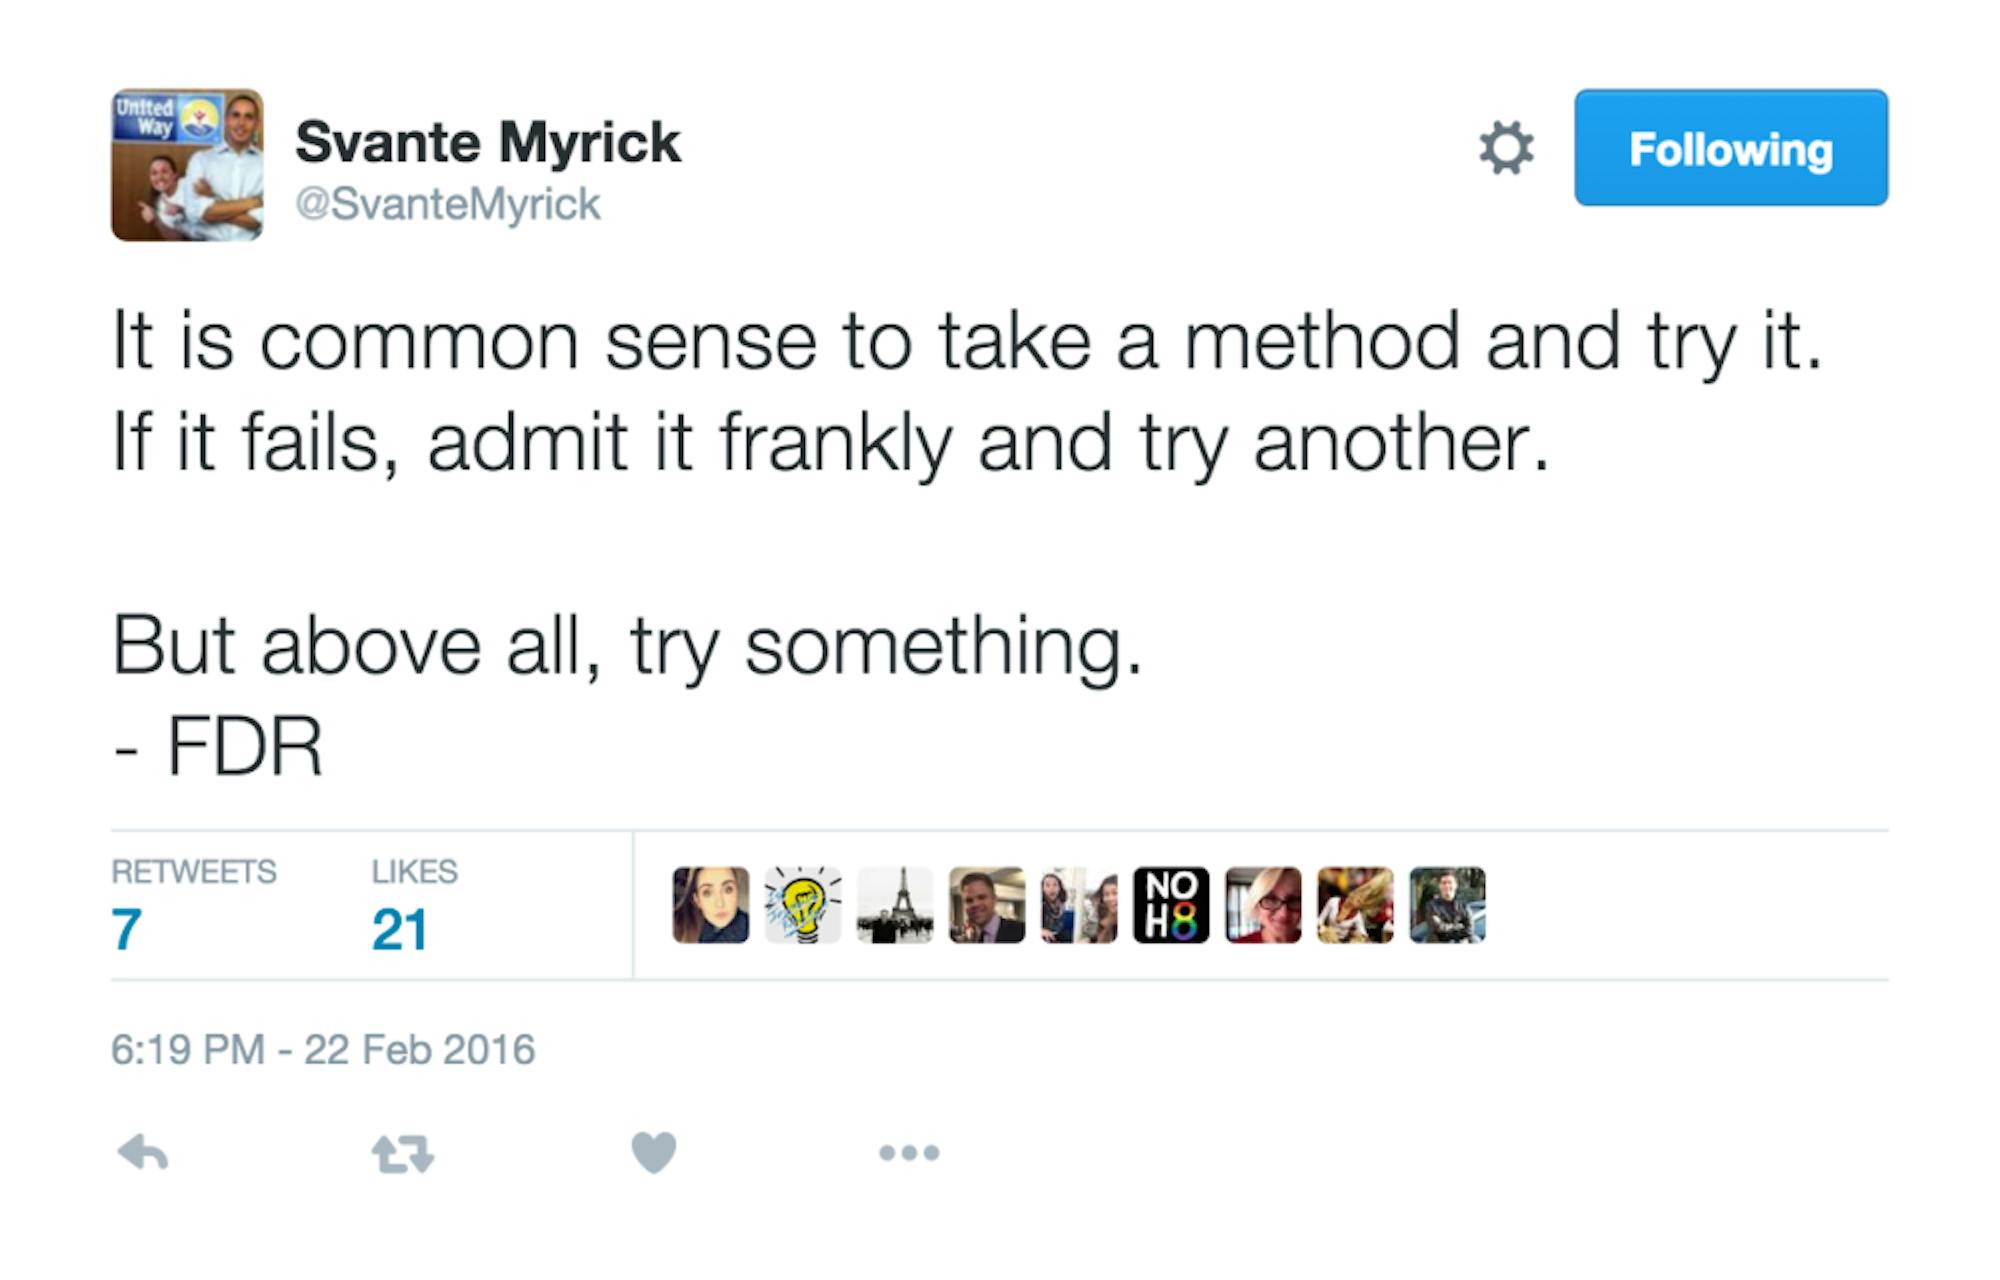Image resolution: width=2000 pixels, height=1280 pixels.
Task: Click the Eiffel Tower liker avatar
Action: coord(895,905)
